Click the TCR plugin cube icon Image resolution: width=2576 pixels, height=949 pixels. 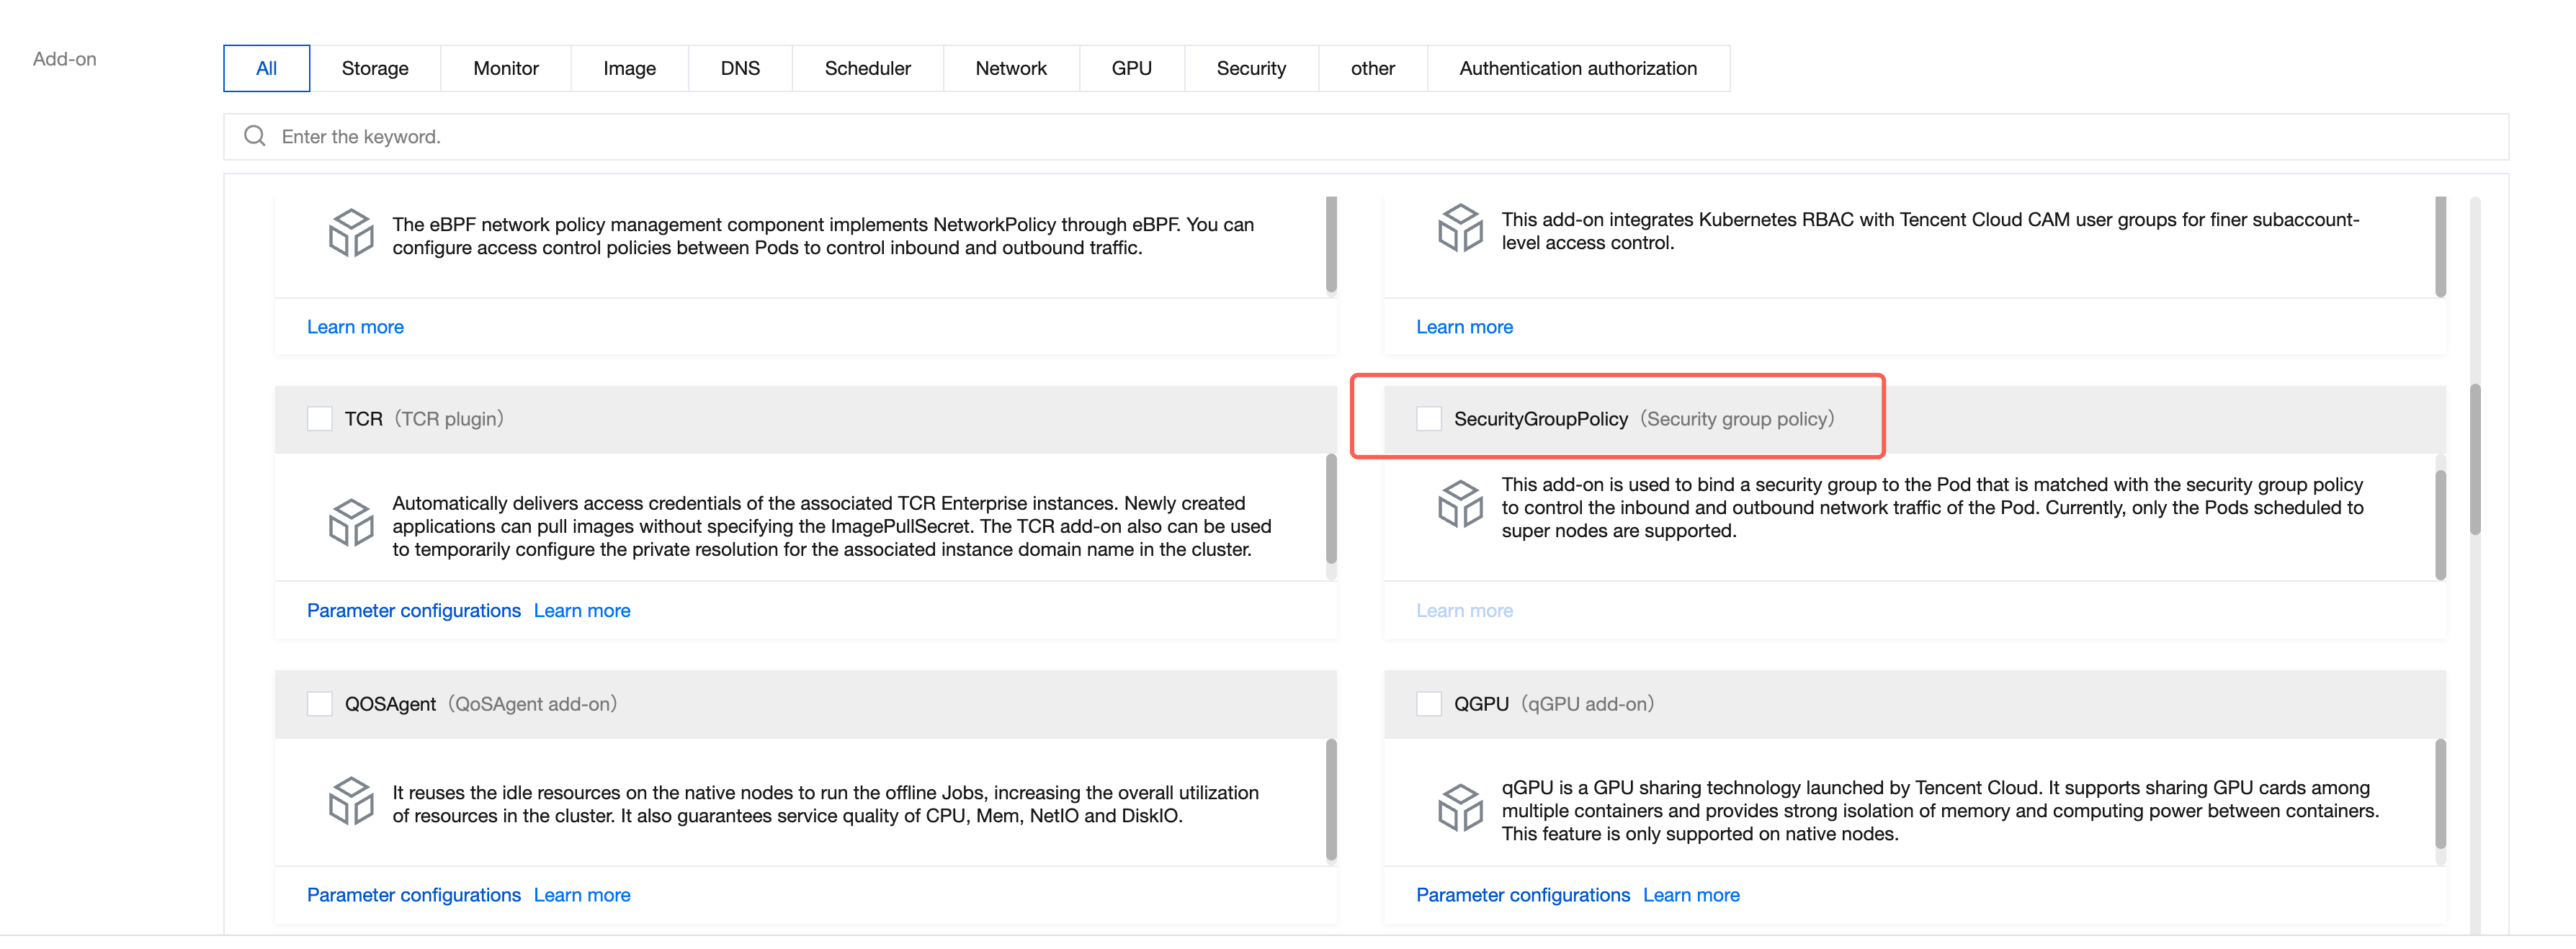351,524
